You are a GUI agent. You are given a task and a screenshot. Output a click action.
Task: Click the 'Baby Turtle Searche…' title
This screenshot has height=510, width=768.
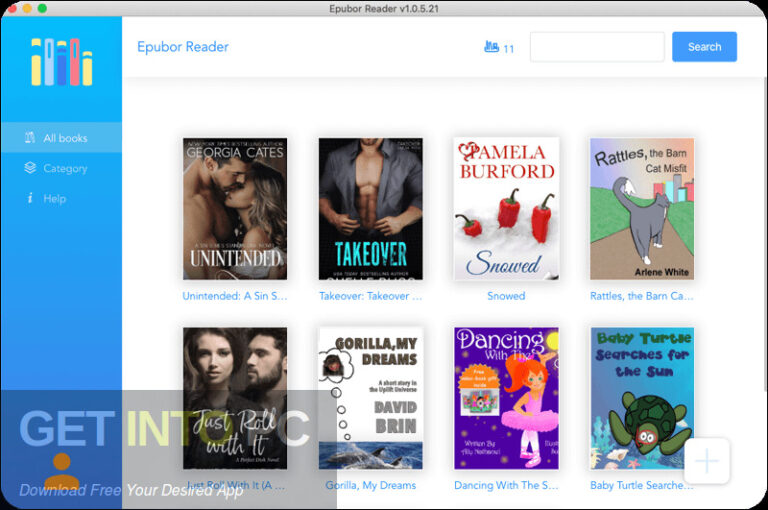[642, 485]
